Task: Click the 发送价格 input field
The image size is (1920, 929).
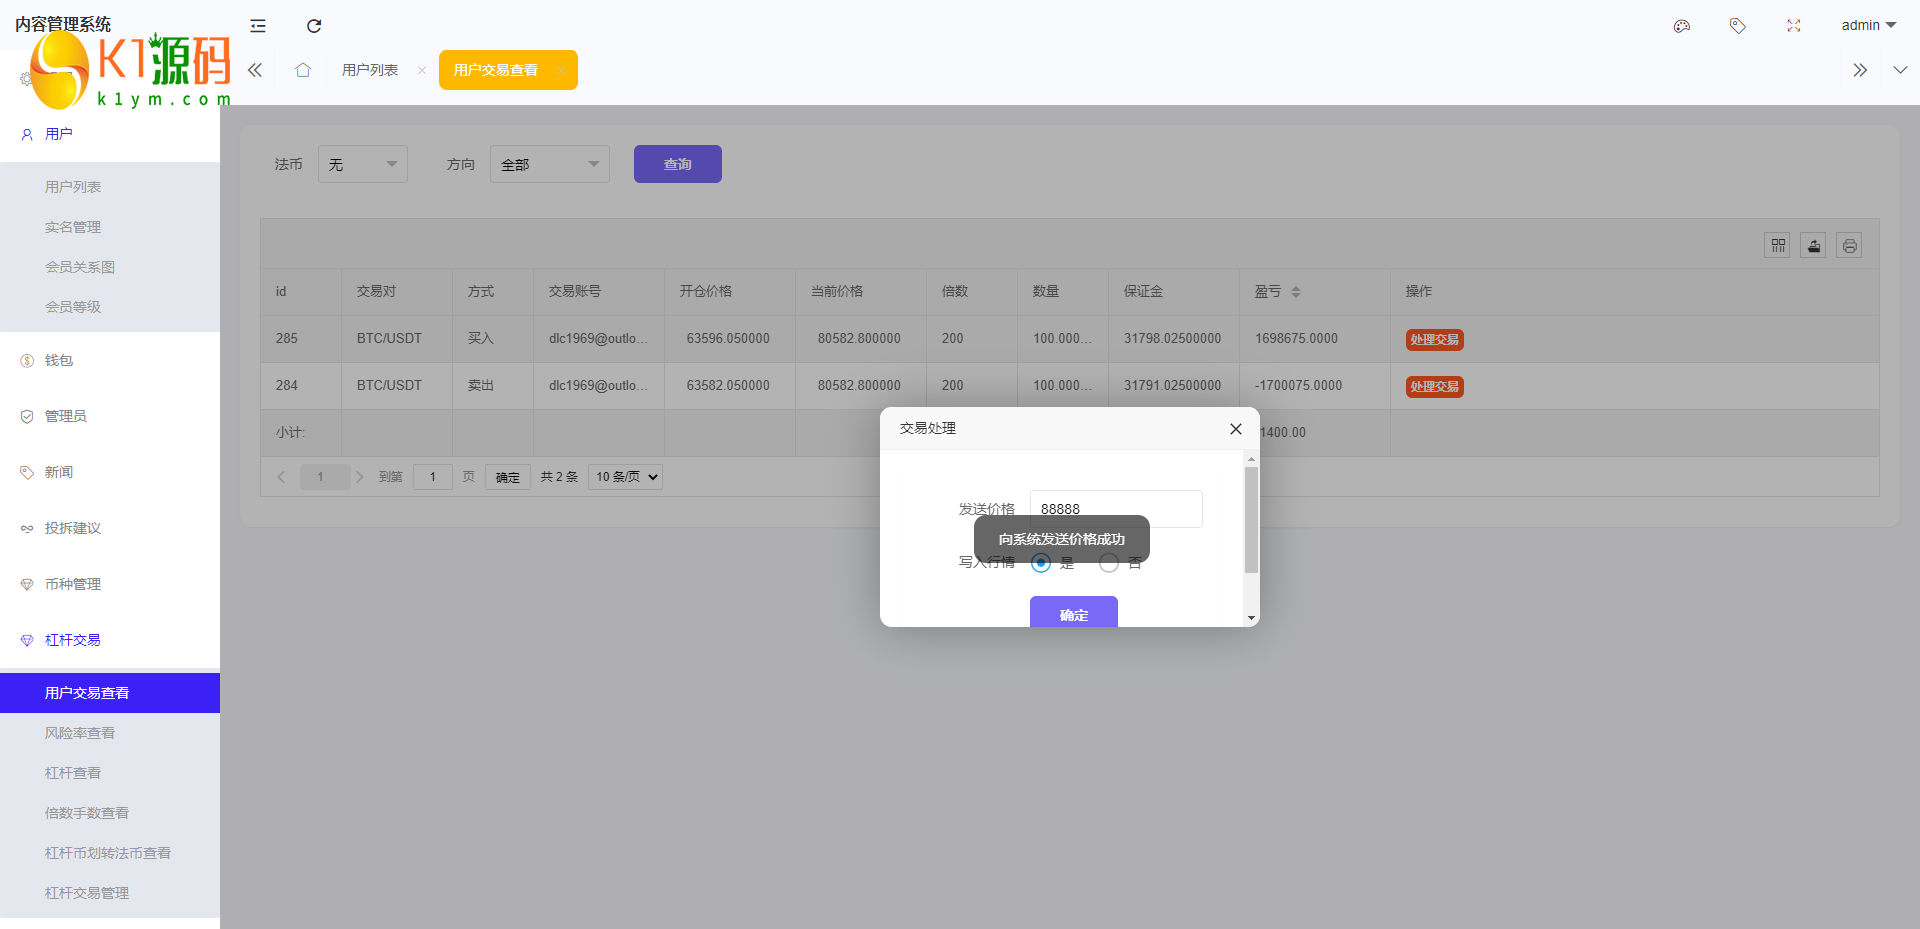Action: 1116,509
